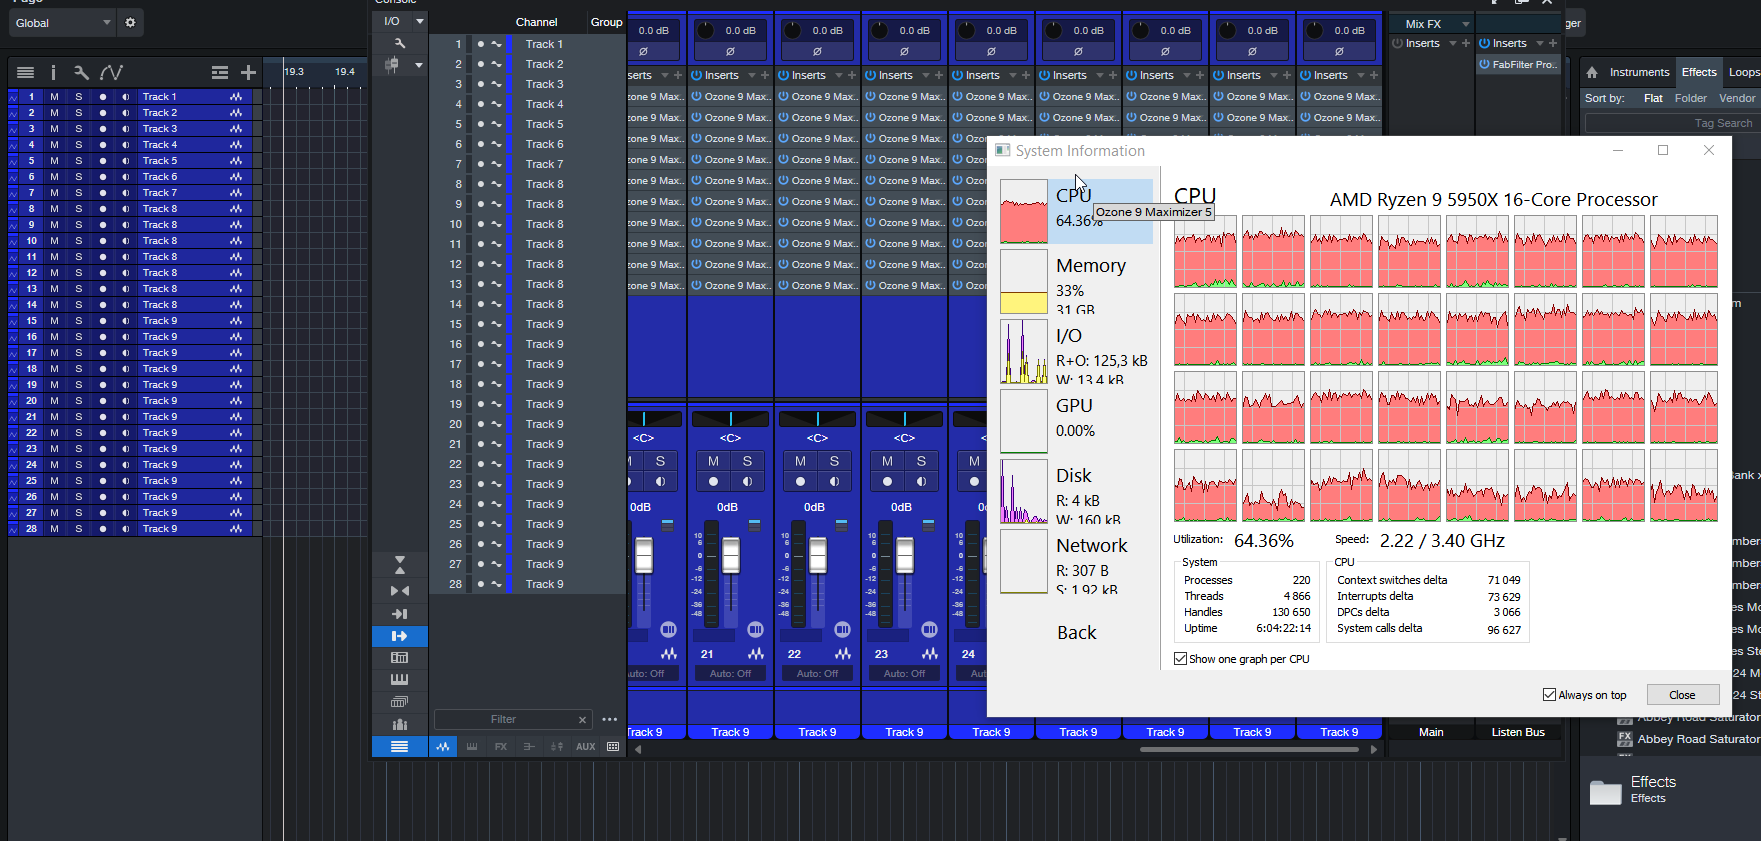Screen dimensions: 1761x841
Task: Show the console external devices panel icon
Action: click(x=399, y=658)
